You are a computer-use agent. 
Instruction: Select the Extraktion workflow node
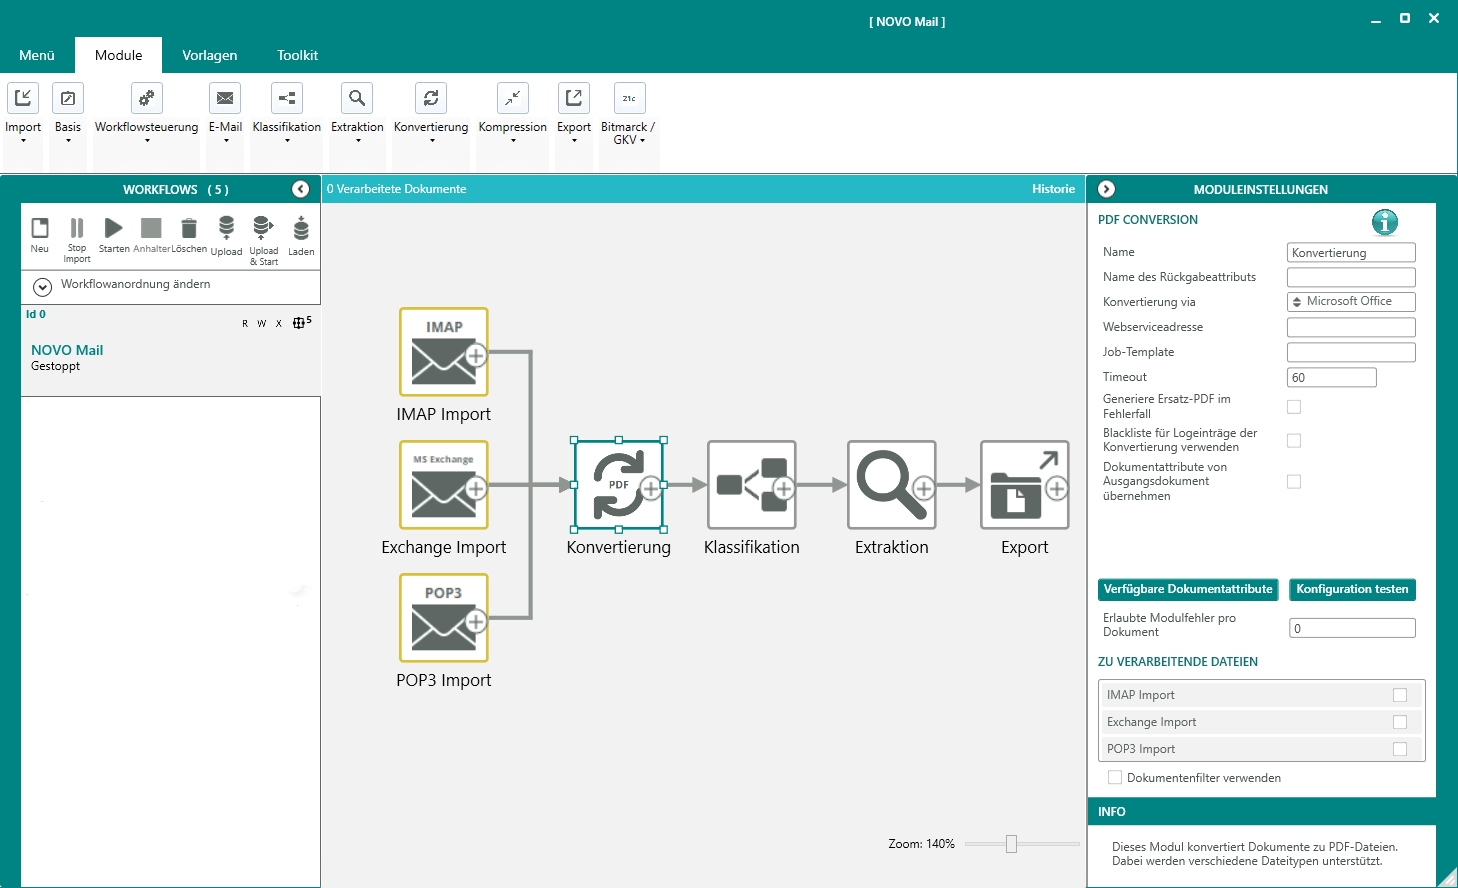click(892, 485)
